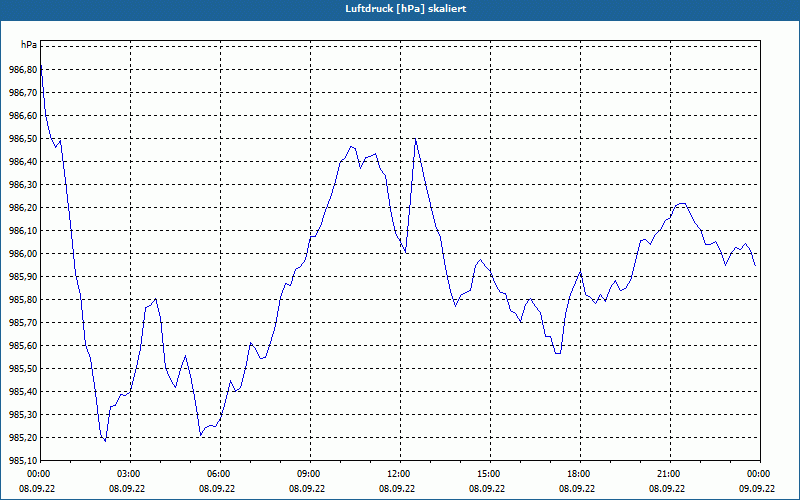Select the 09.09.22 date label

point(757,489)
